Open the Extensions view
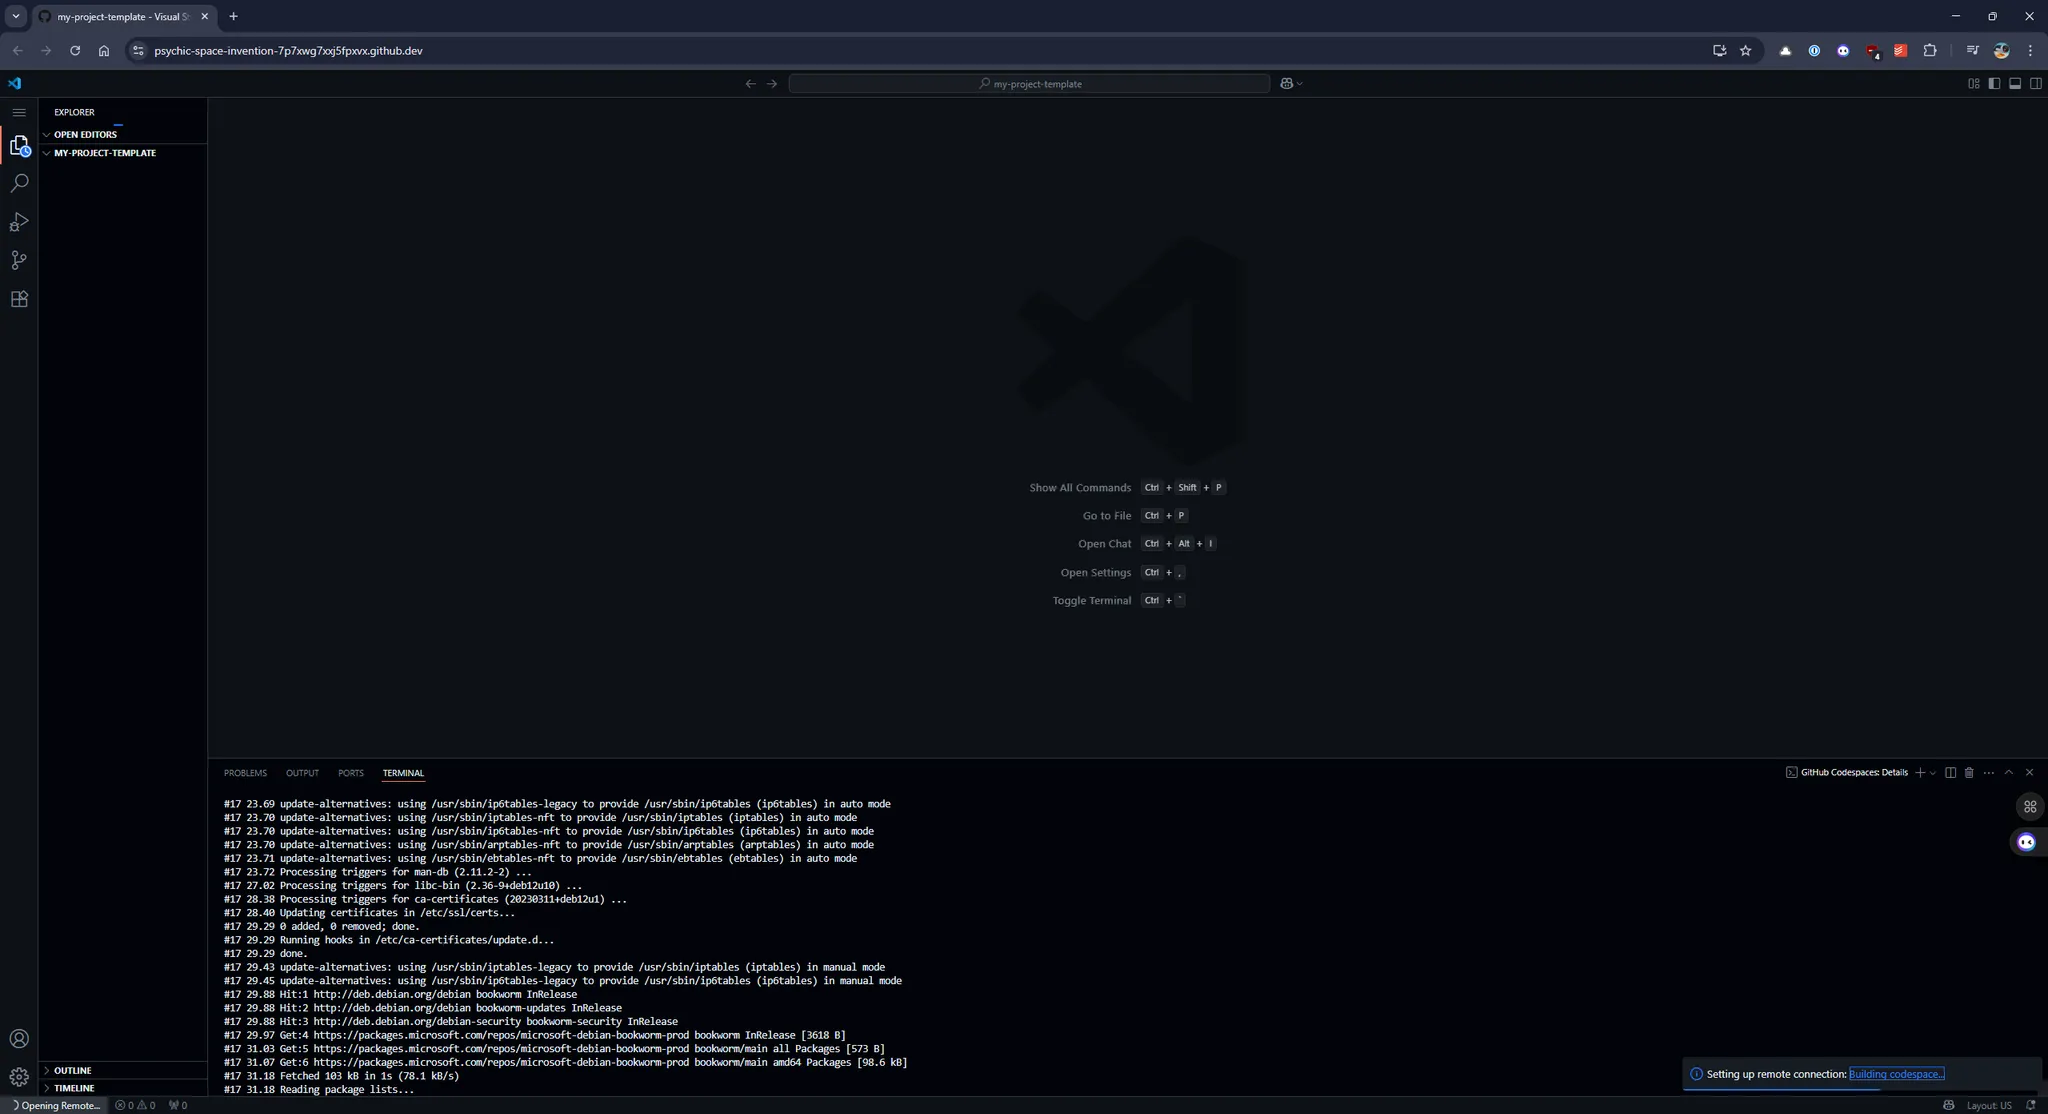 coord(19,299)
